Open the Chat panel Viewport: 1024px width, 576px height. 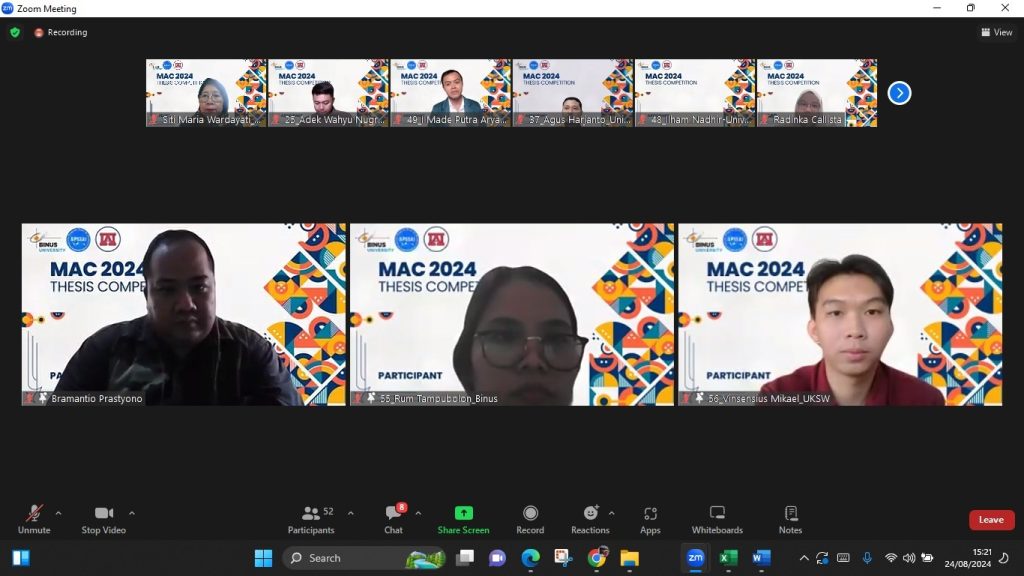pos(393,514)
